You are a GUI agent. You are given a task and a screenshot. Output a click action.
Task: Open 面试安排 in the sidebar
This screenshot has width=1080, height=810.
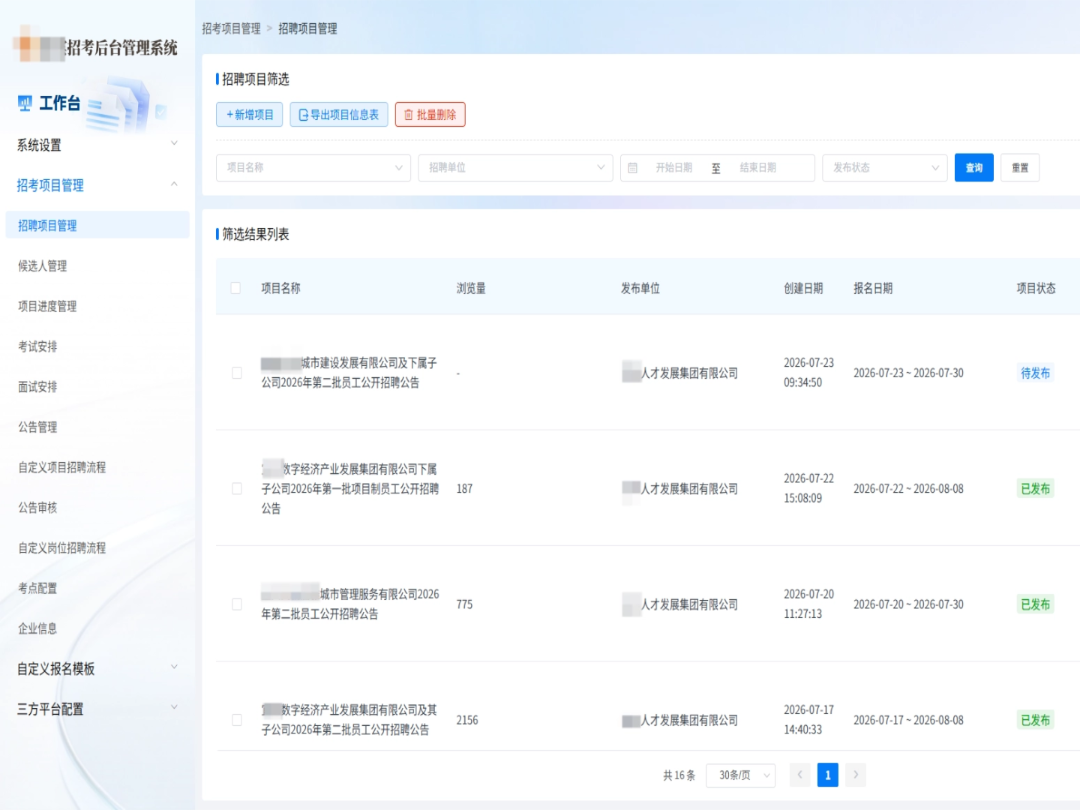pyautogui.click(x=38, y=386)
